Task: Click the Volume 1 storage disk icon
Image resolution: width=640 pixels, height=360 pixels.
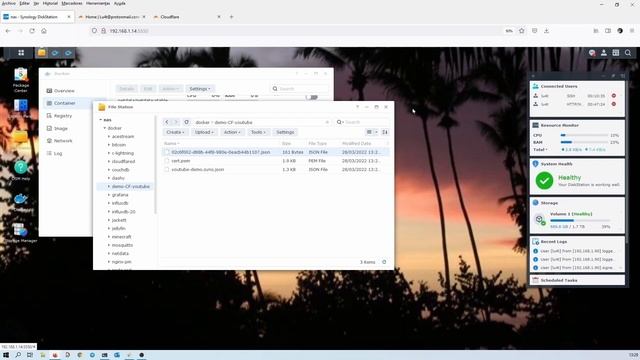Action: [x=540, y=220]
